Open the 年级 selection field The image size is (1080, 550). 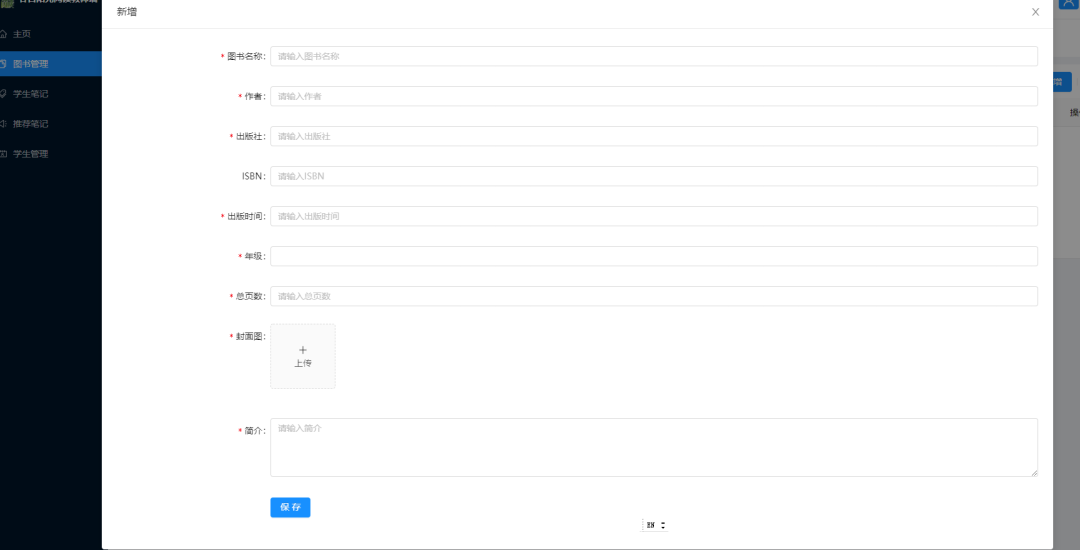point(654,256)
